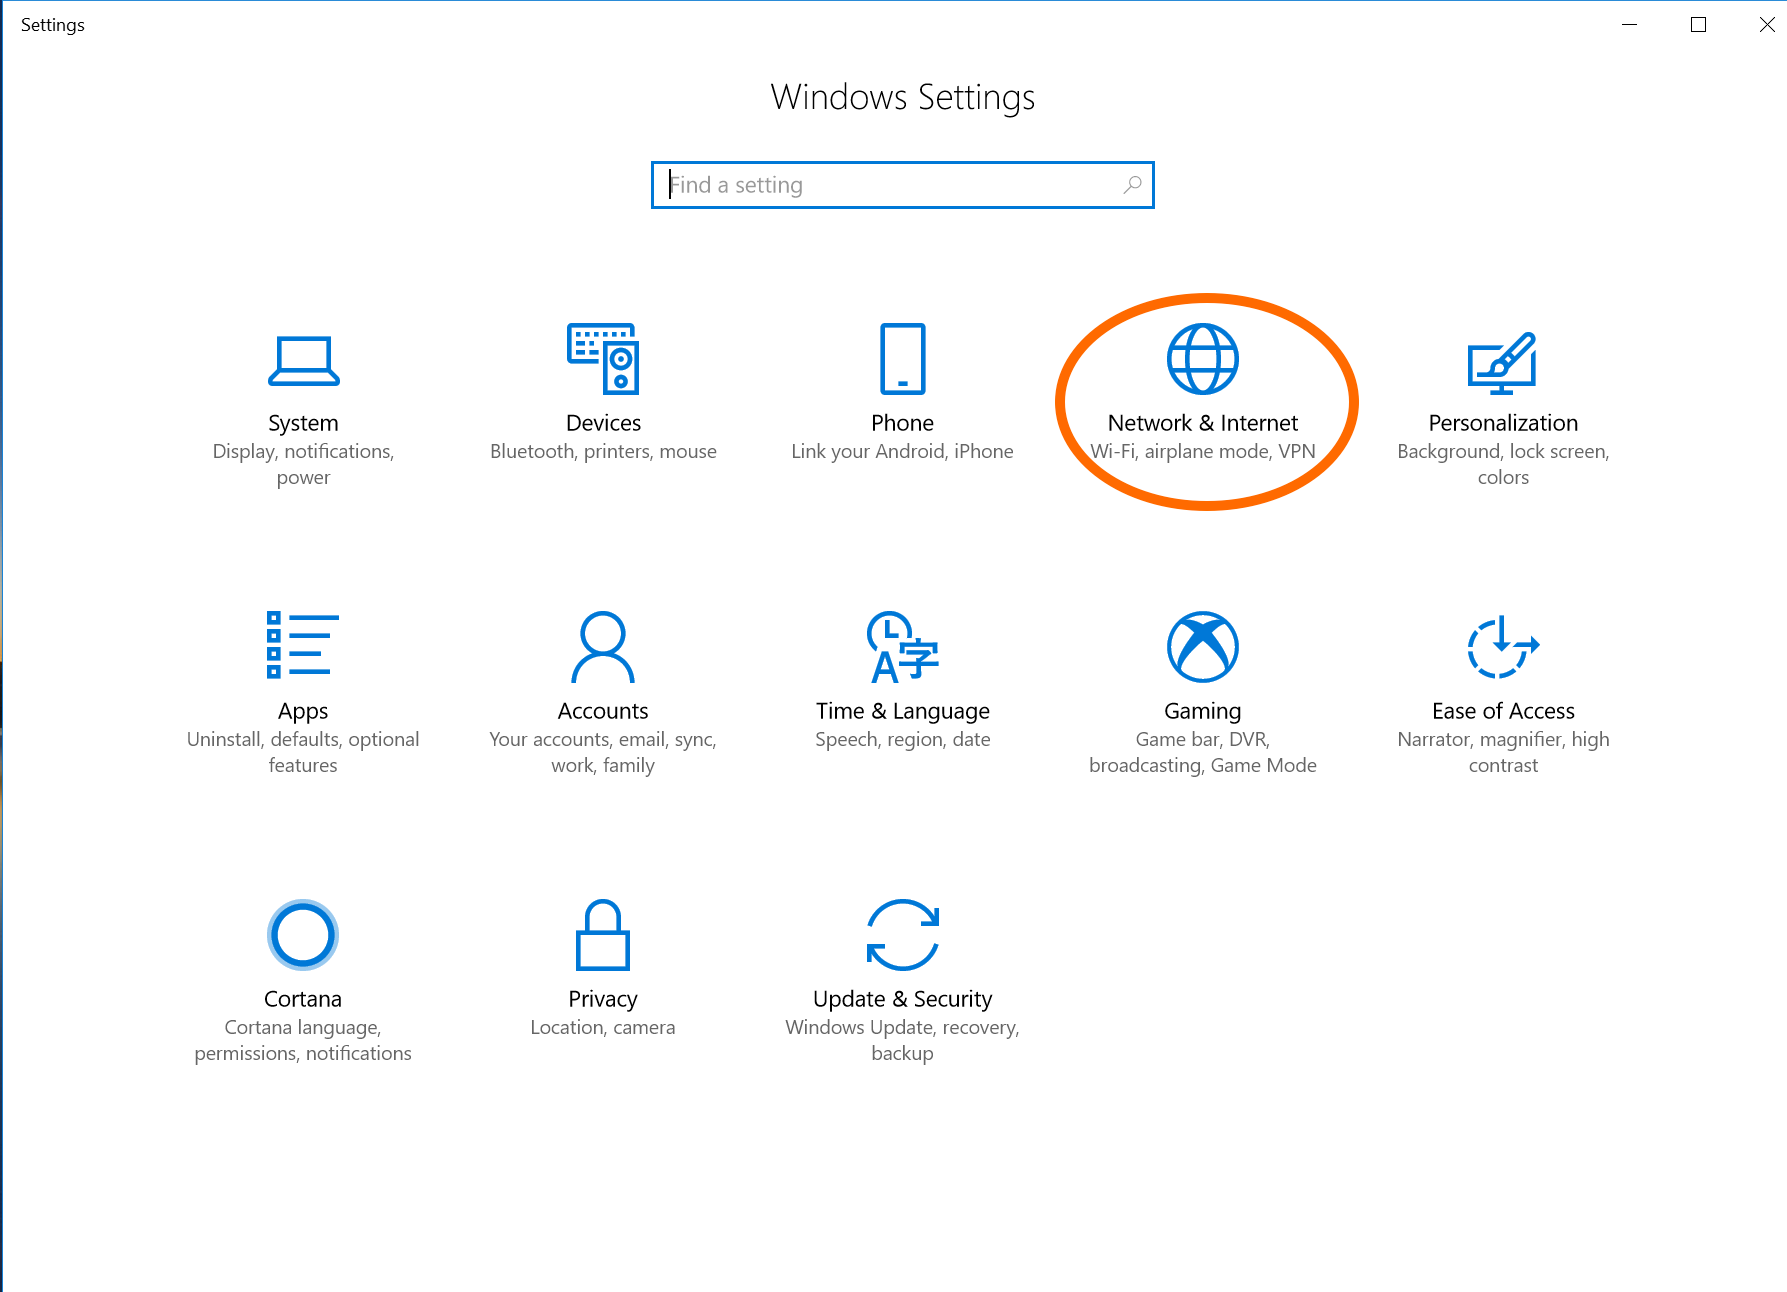Click the search magnifier icon
Screen dimensions: 1787x1292
click(x=1132, y=185)
